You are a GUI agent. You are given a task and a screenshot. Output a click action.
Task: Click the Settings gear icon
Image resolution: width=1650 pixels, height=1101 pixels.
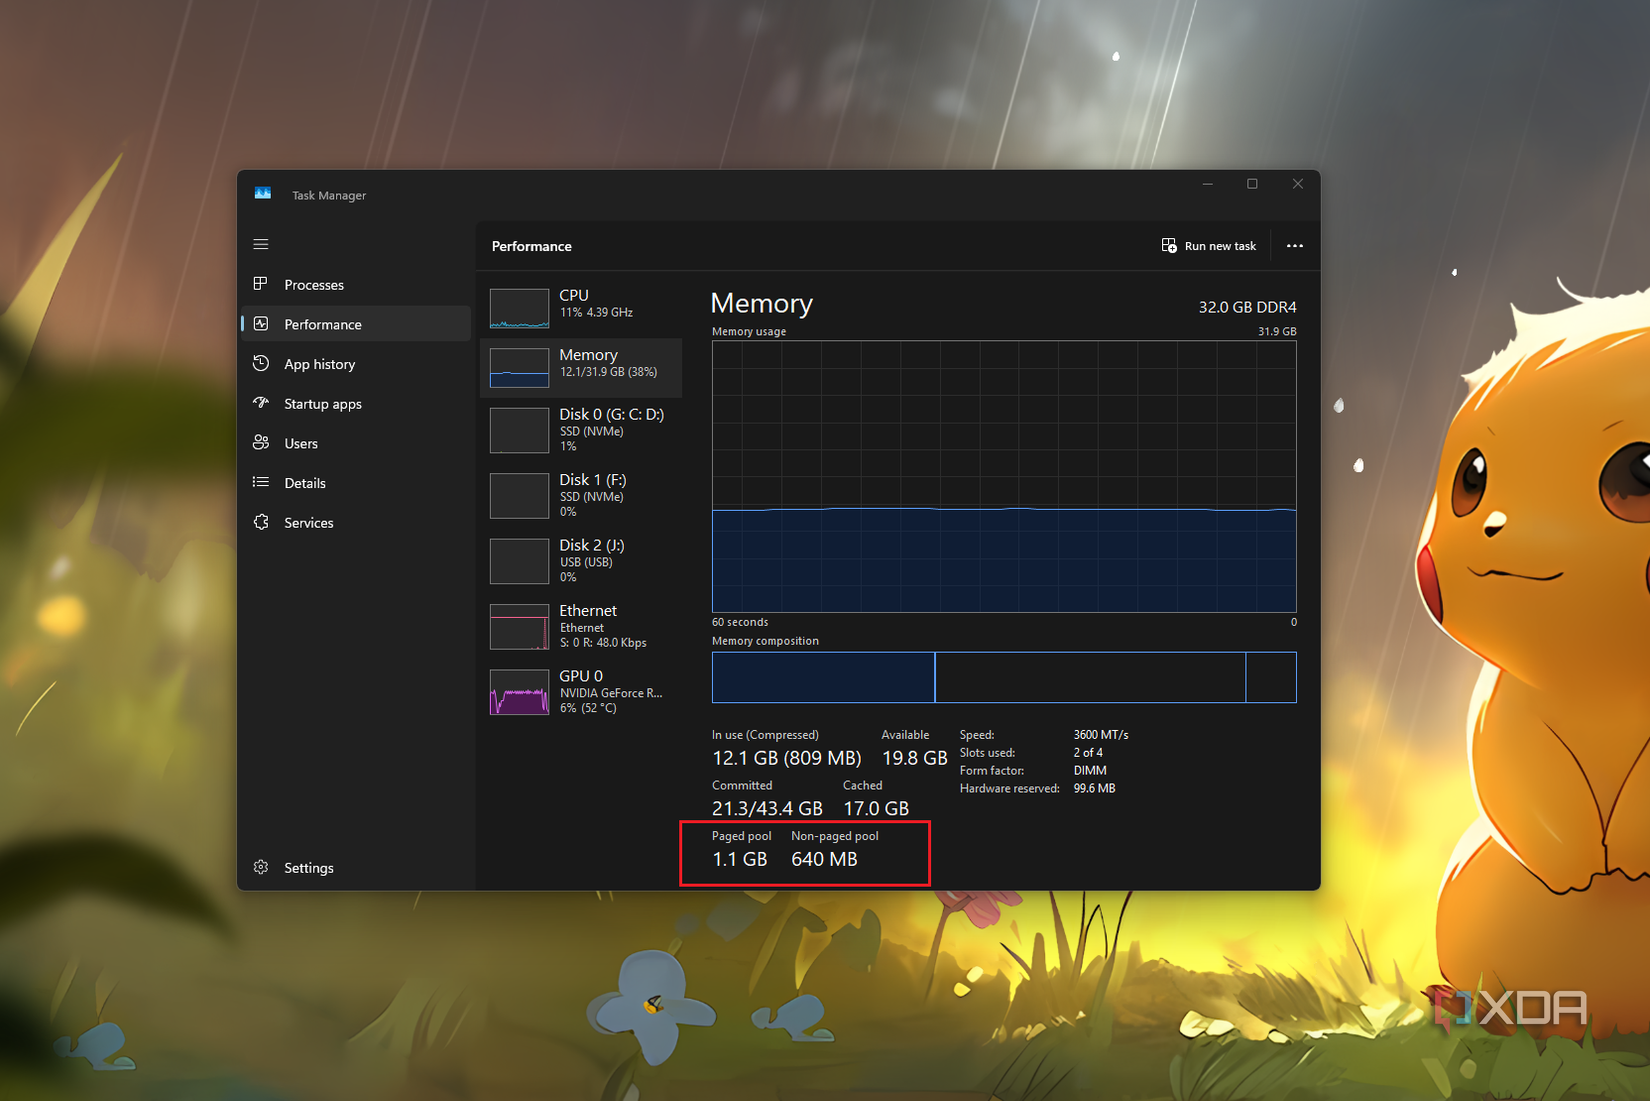[x=261, y=867]
